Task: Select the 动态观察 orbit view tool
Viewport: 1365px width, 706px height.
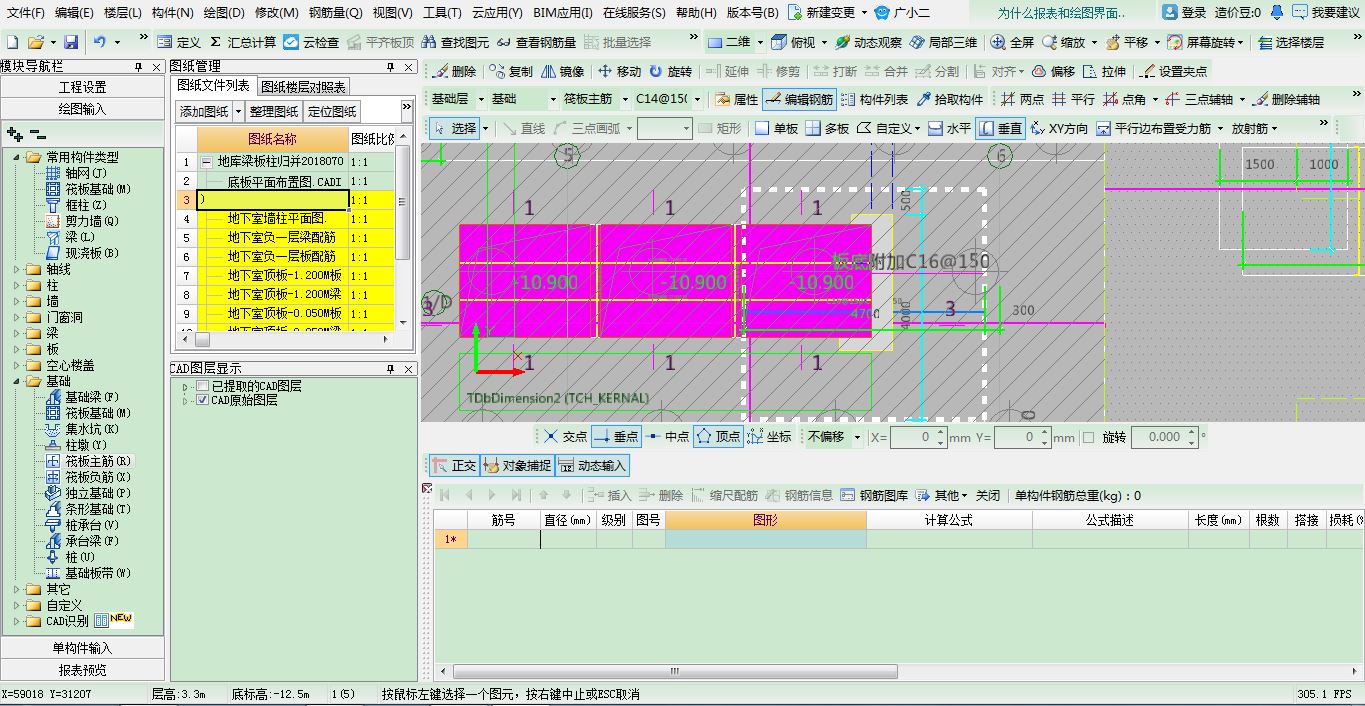Action: 868,43
